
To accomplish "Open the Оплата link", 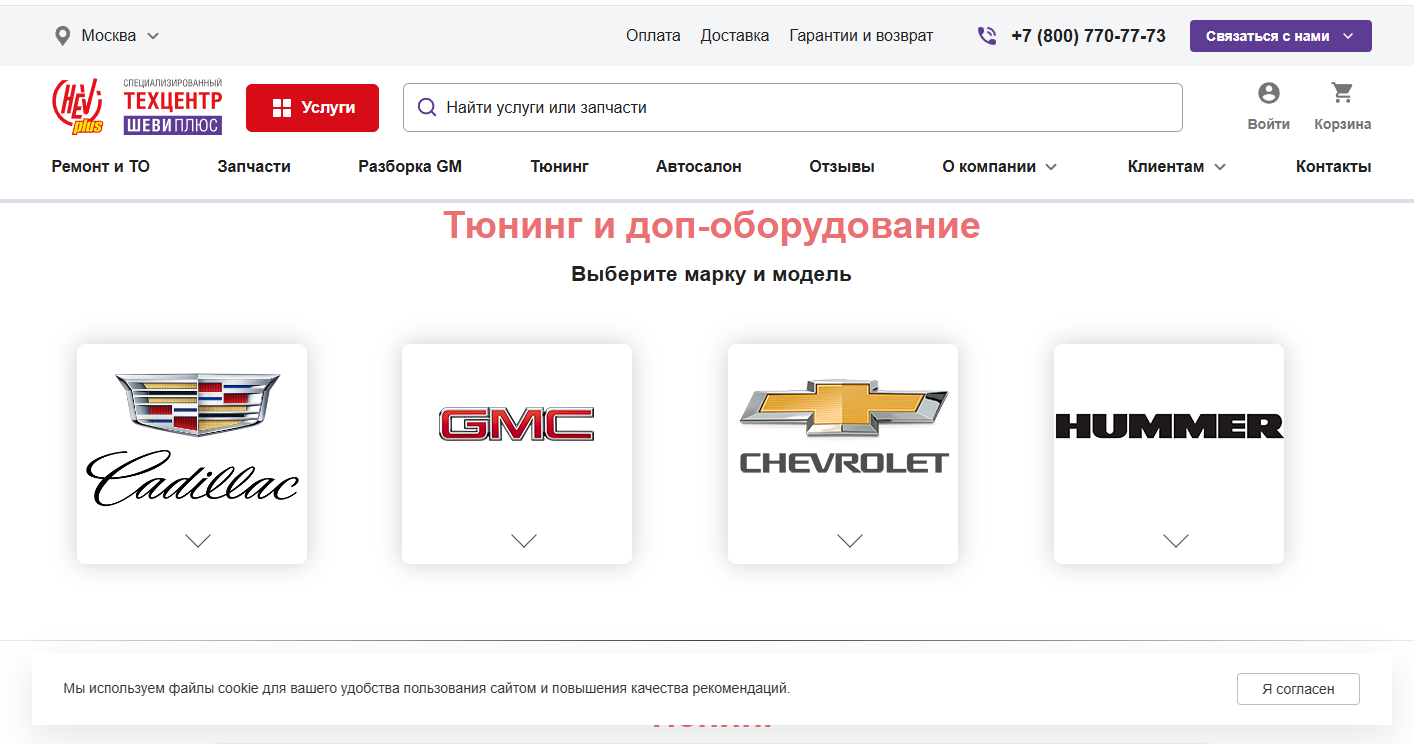I will 653,36.
